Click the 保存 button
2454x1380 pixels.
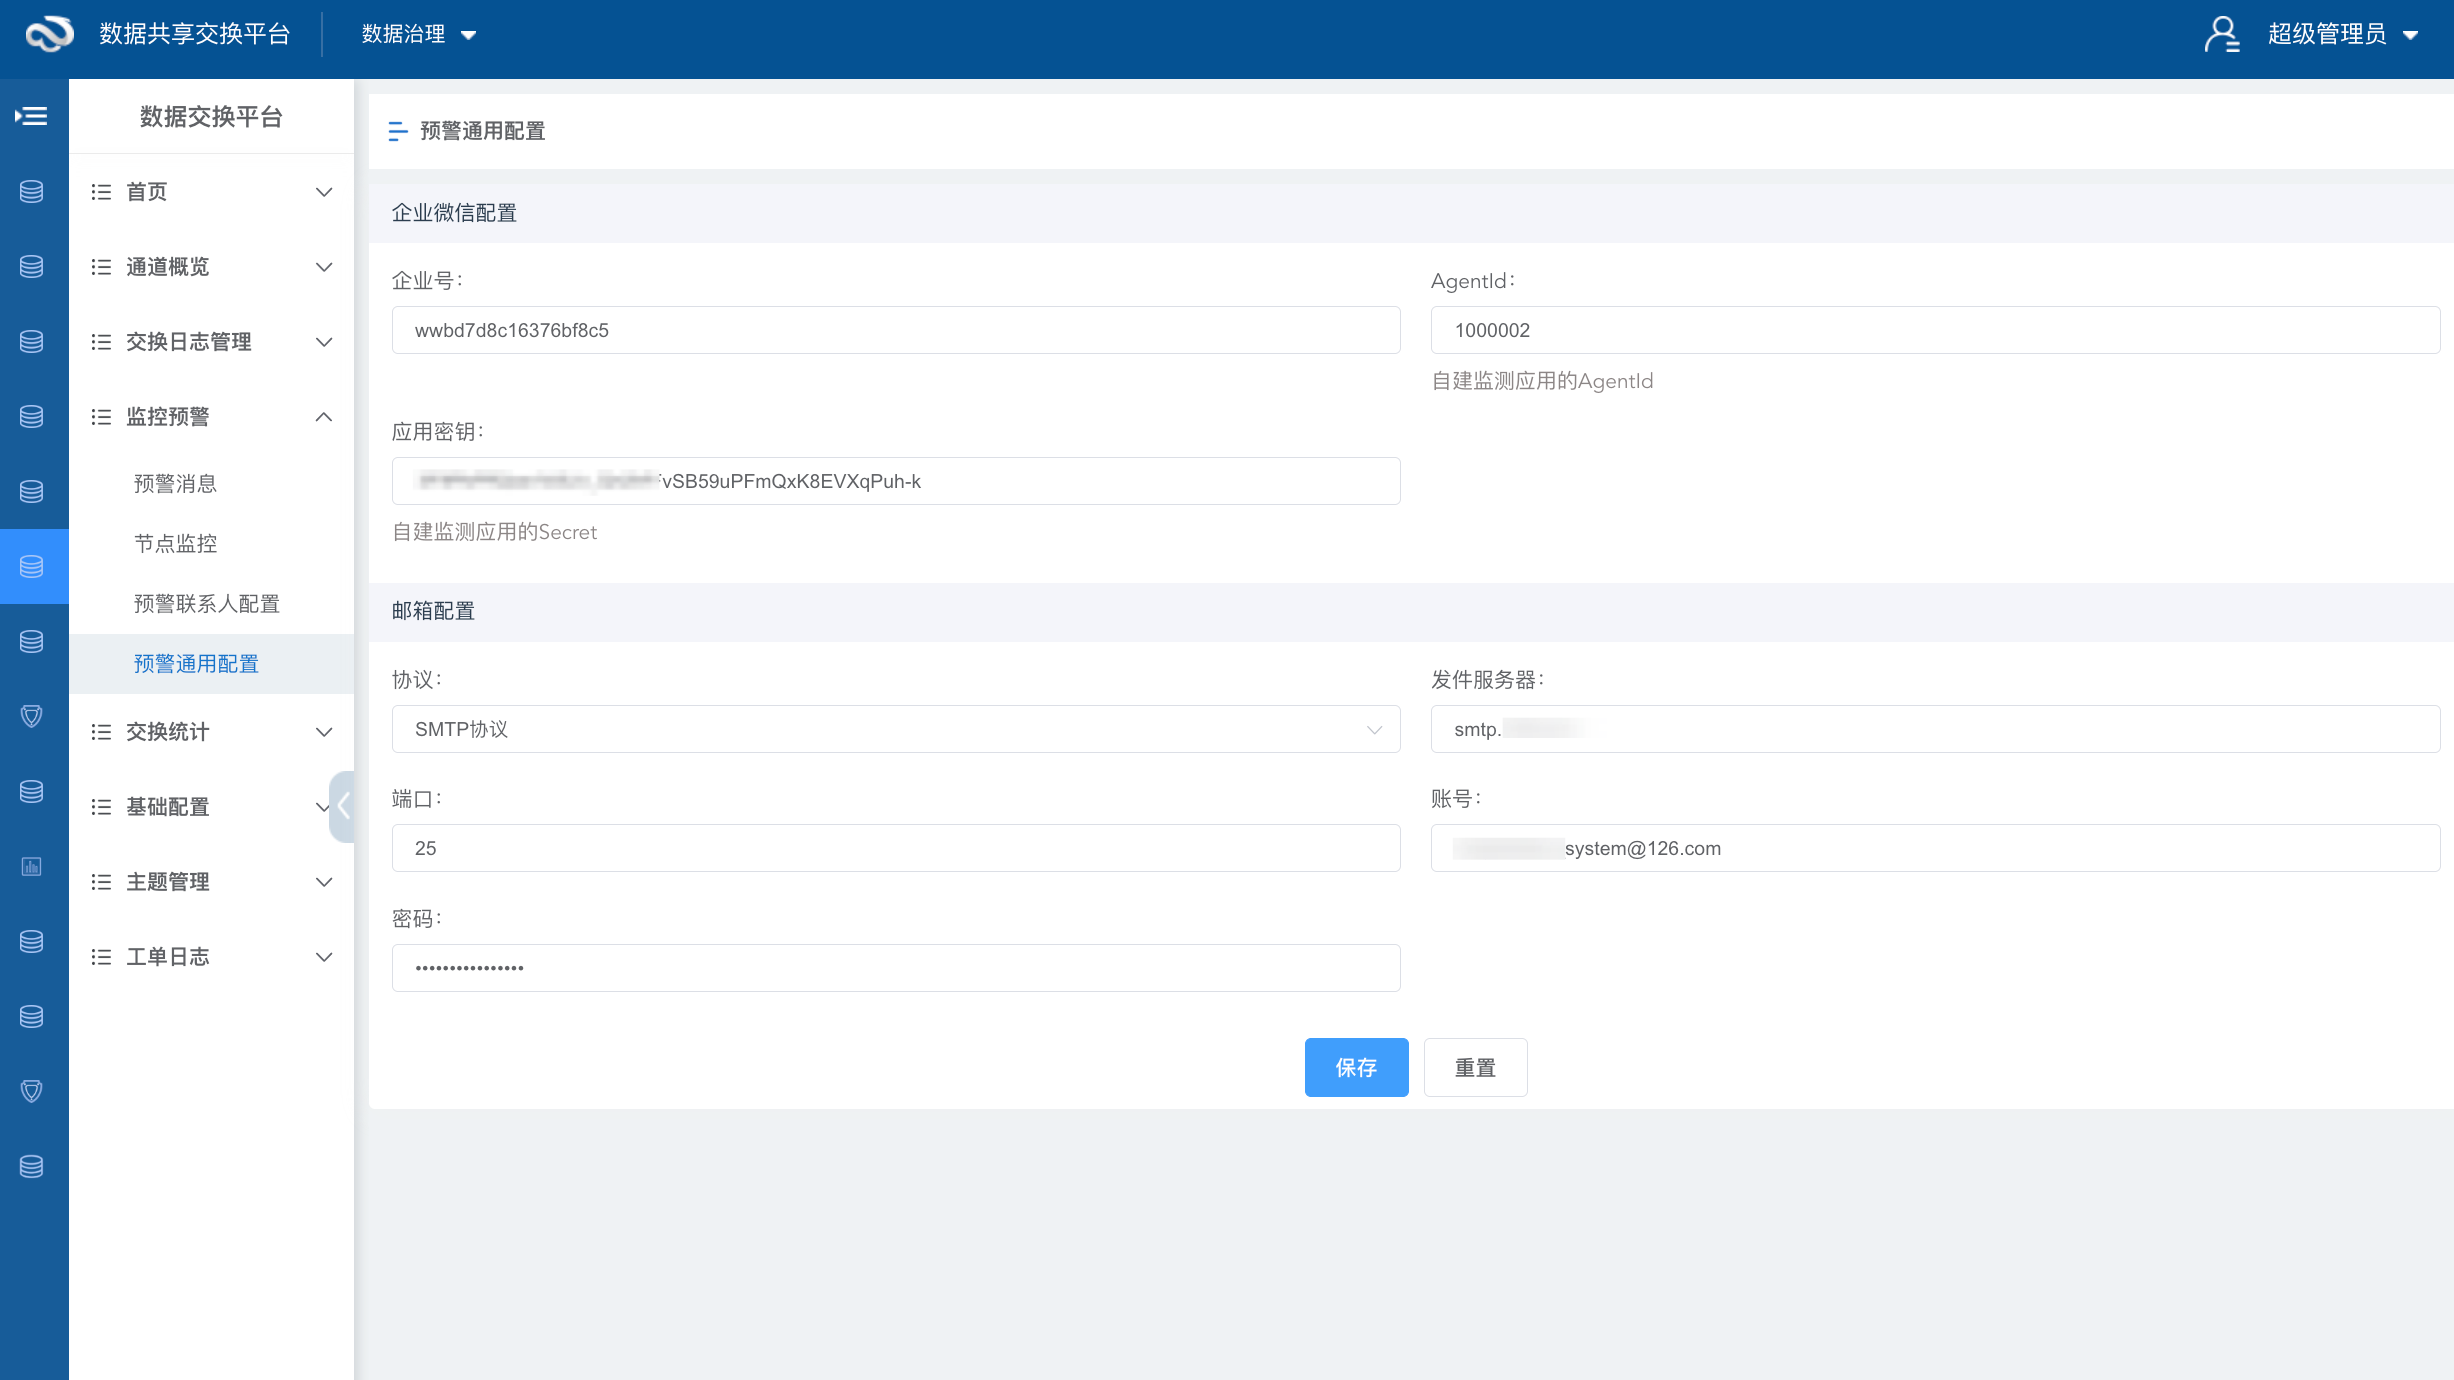click(x=1355, y=1067)
